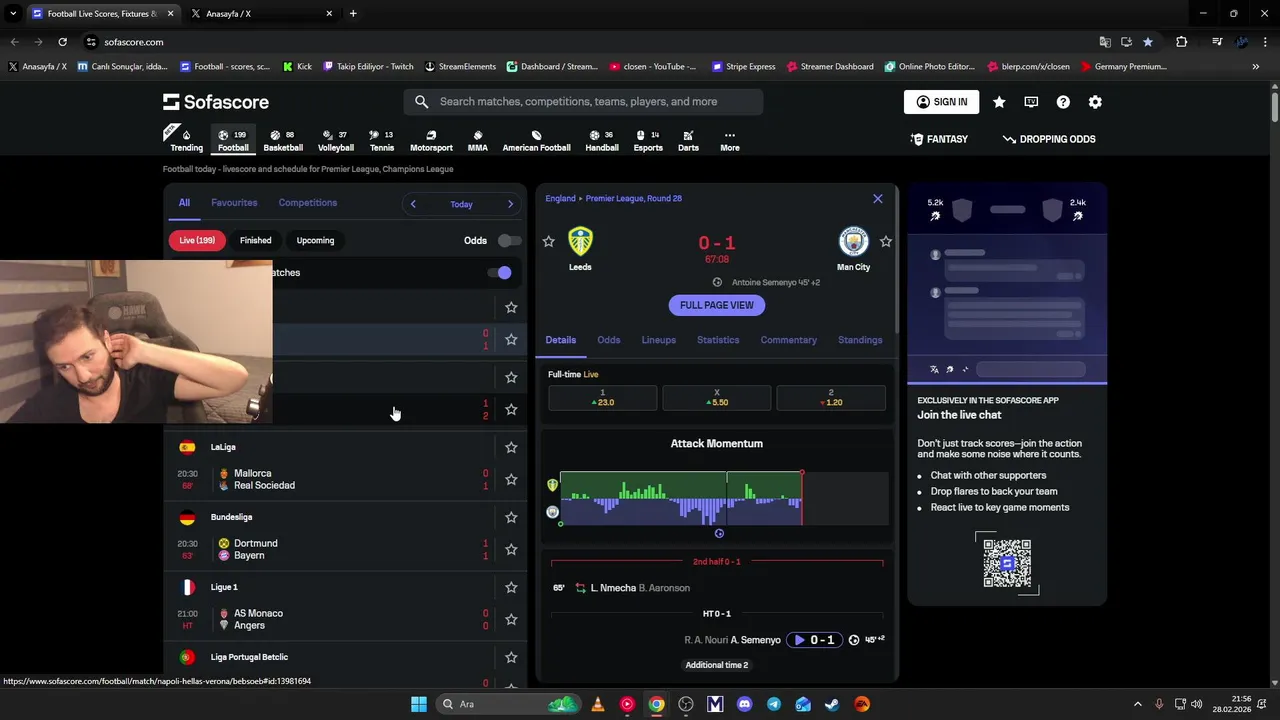Open the Darts section
Image resolution: width=1280 pixels, height=720 pixels.
(688, 140)
